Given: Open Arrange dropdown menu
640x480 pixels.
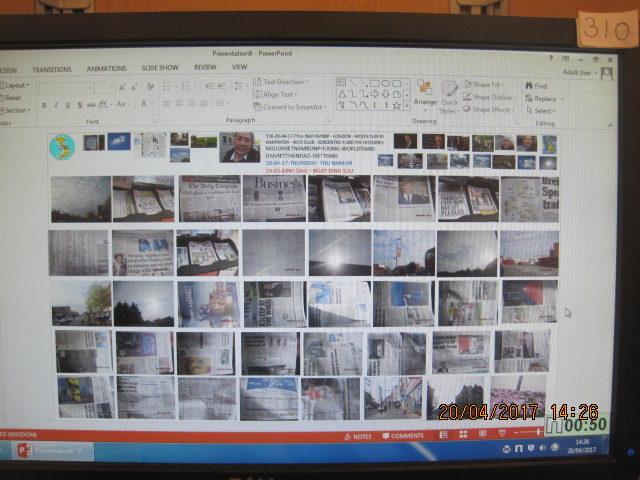Looking at the screenshot, I should coord(425,96).
